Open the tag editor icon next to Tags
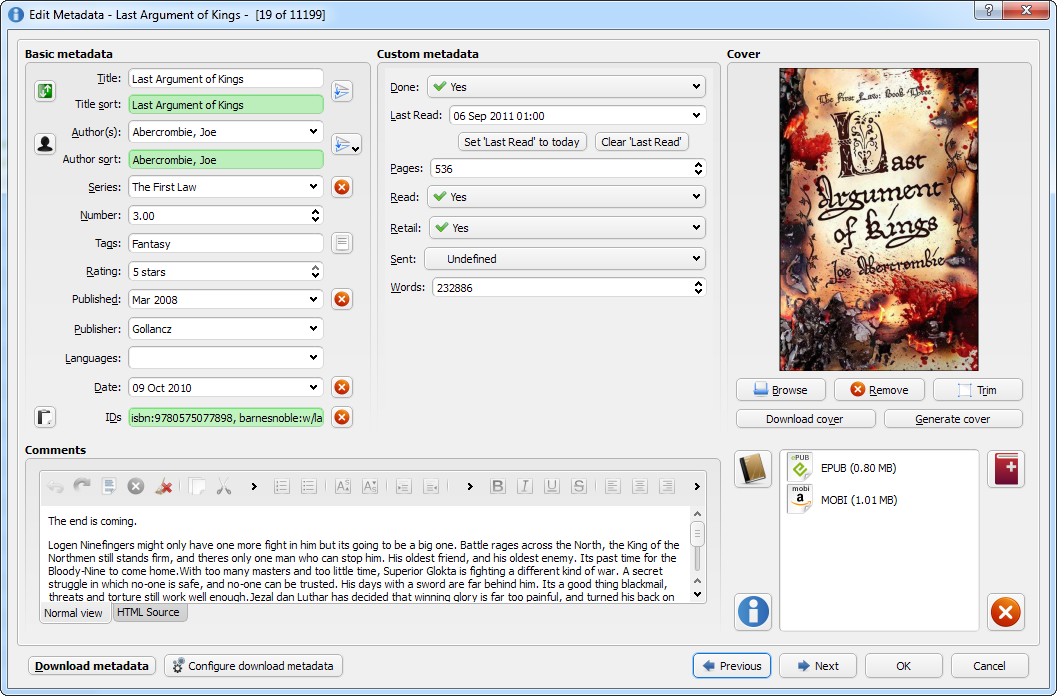The image size is (1057, 696). click(x=342, y=243)
